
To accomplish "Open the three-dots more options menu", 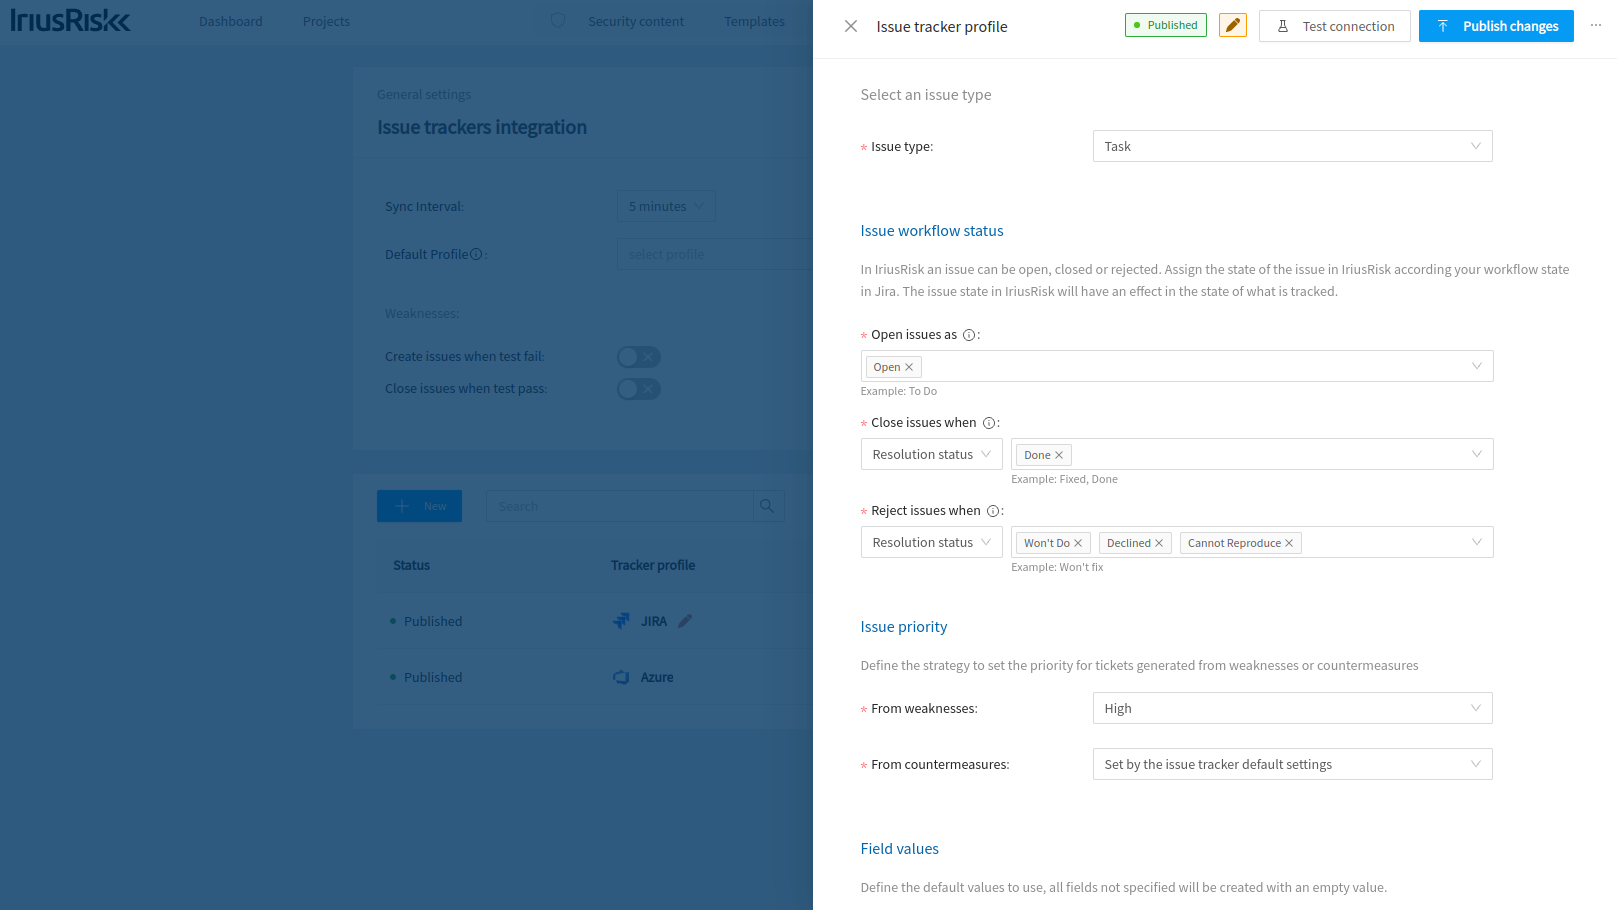I will click(1596, 25).
